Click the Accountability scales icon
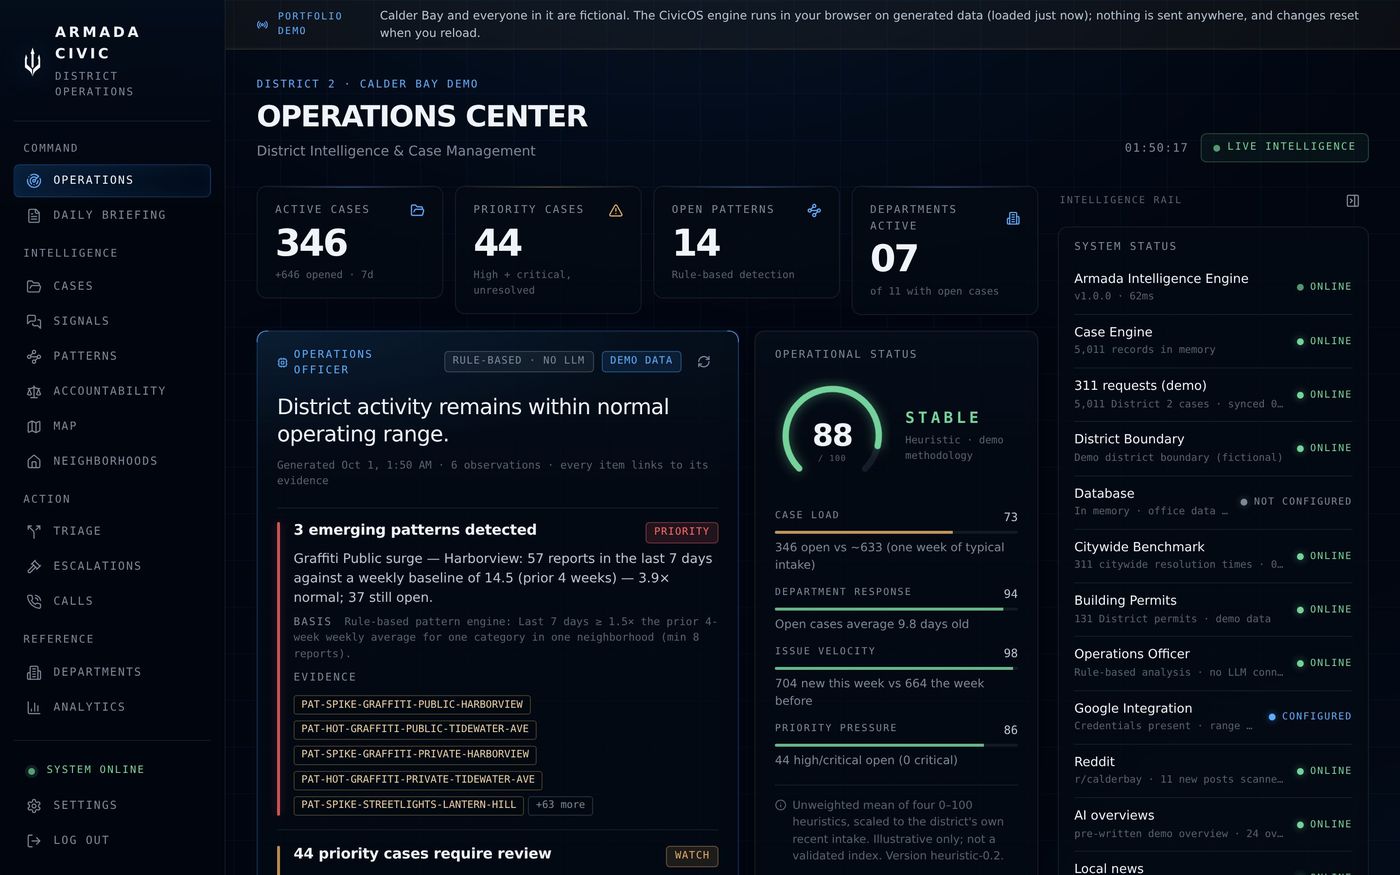1400x875 pixels. click(x=34, y=392)
